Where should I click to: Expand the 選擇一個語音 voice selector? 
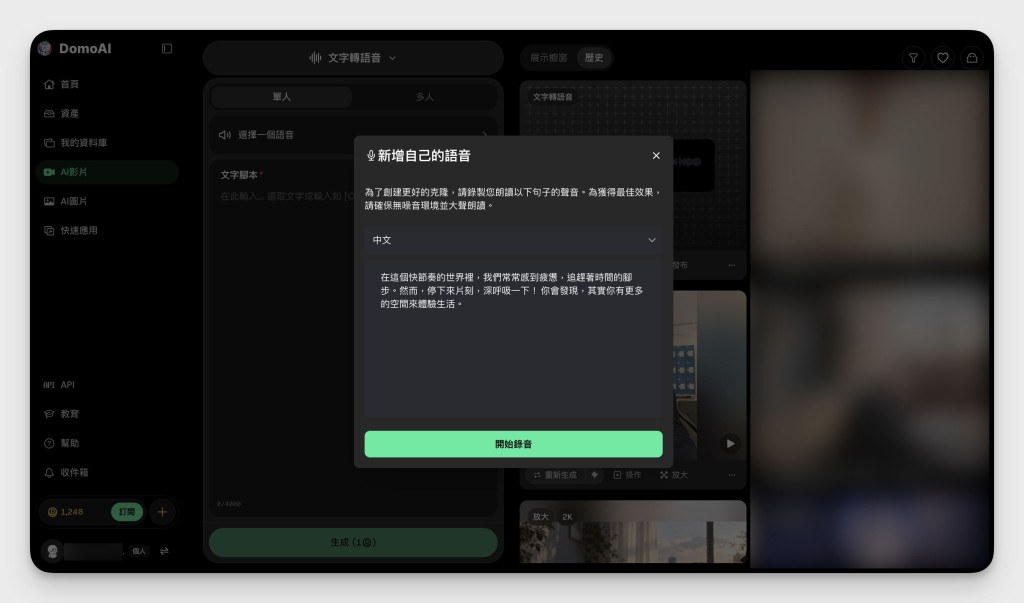353,135
